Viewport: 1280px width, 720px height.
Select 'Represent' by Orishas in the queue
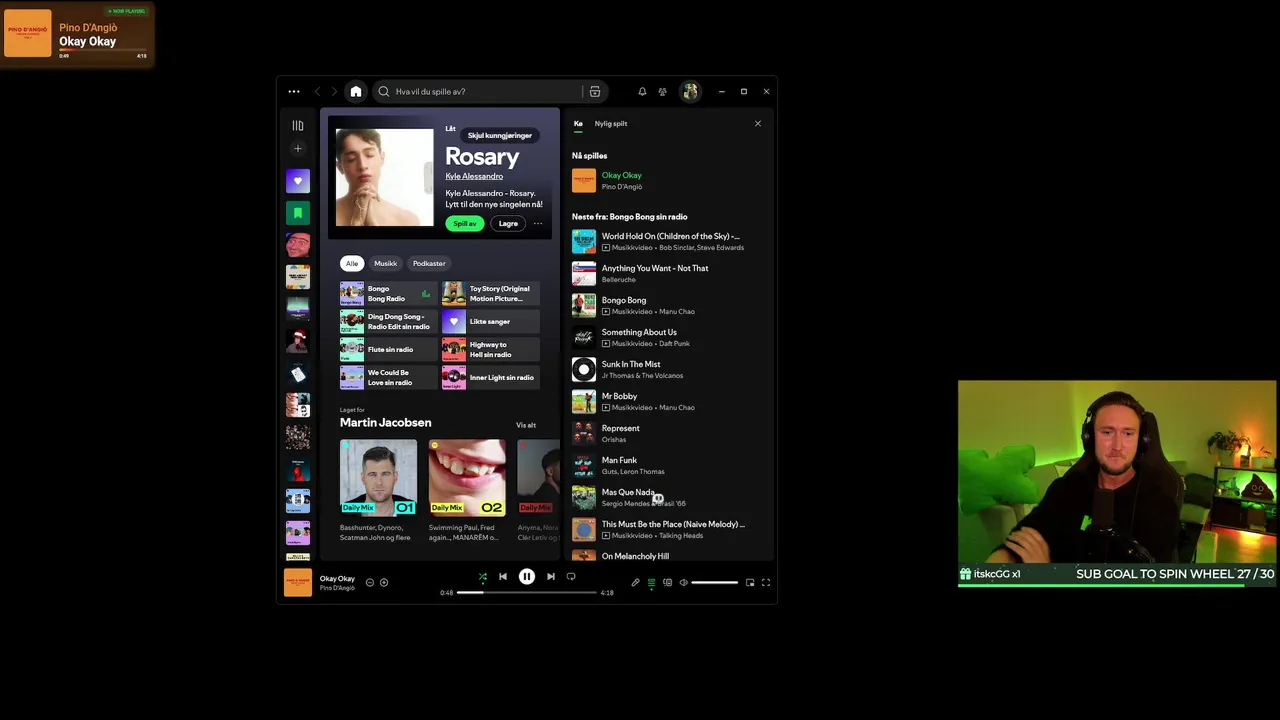(668, 434)
